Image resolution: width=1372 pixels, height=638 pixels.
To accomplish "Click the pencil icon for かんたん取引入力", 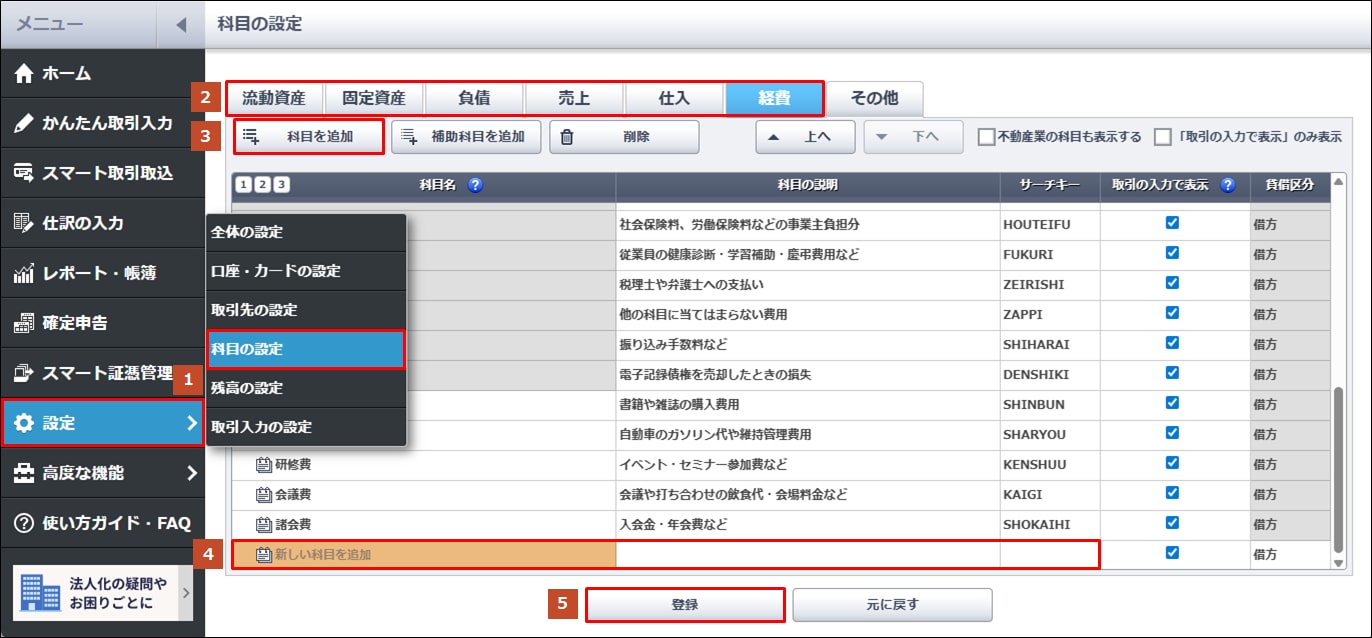I will coord(24,124).
